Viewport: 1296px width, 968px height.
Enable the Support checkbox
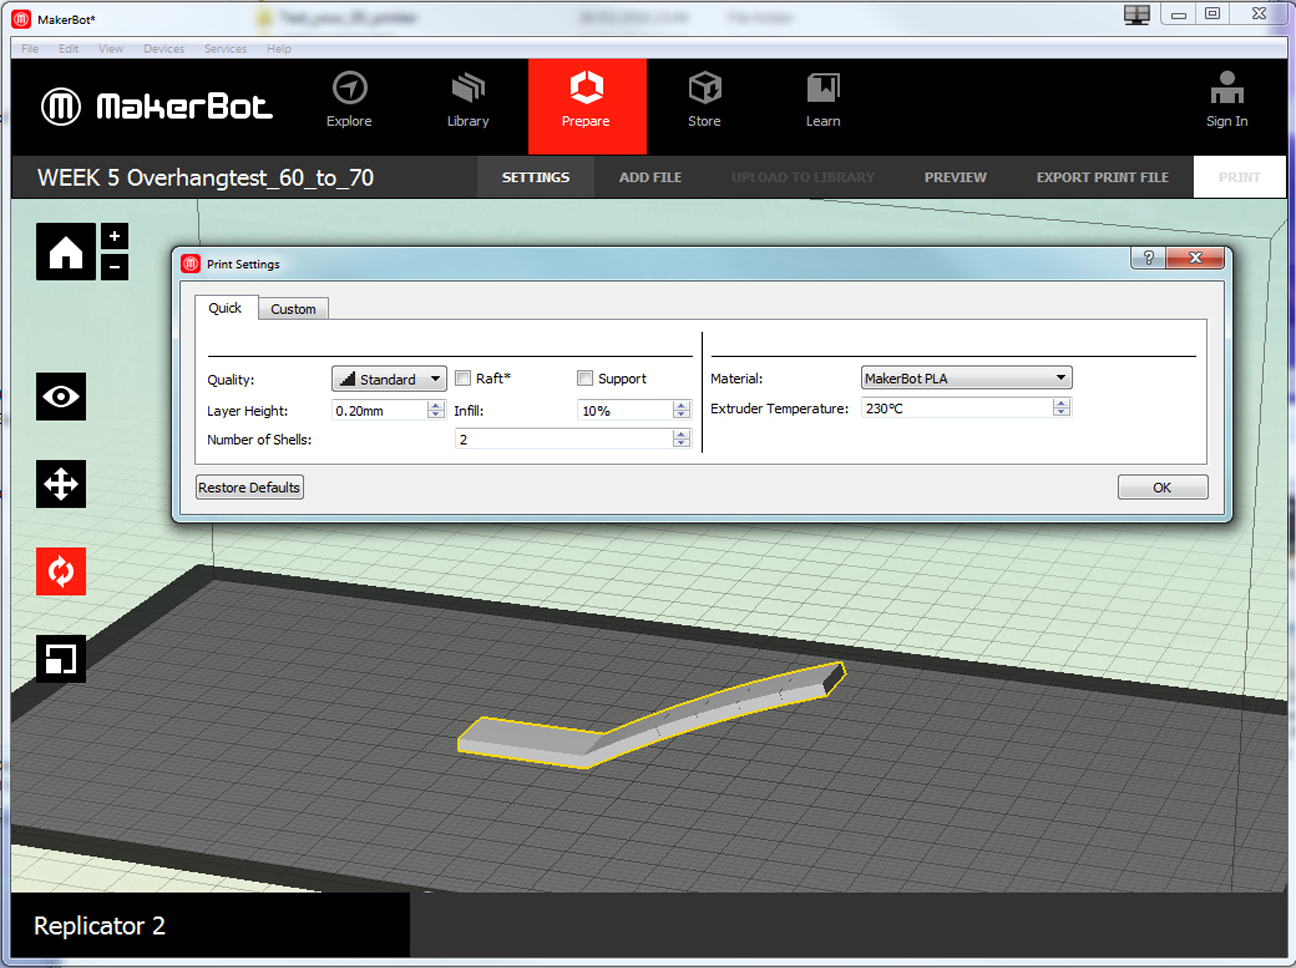point(585,378)
